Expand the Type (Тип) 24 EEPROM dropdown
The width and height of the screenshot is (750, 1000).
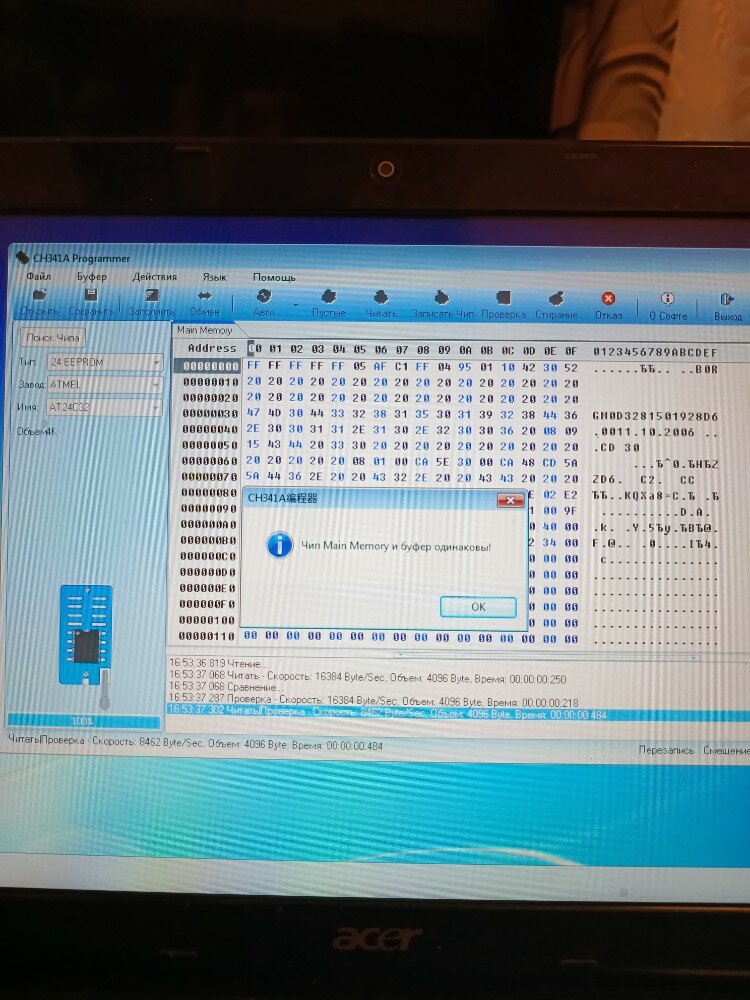(156, 362)
